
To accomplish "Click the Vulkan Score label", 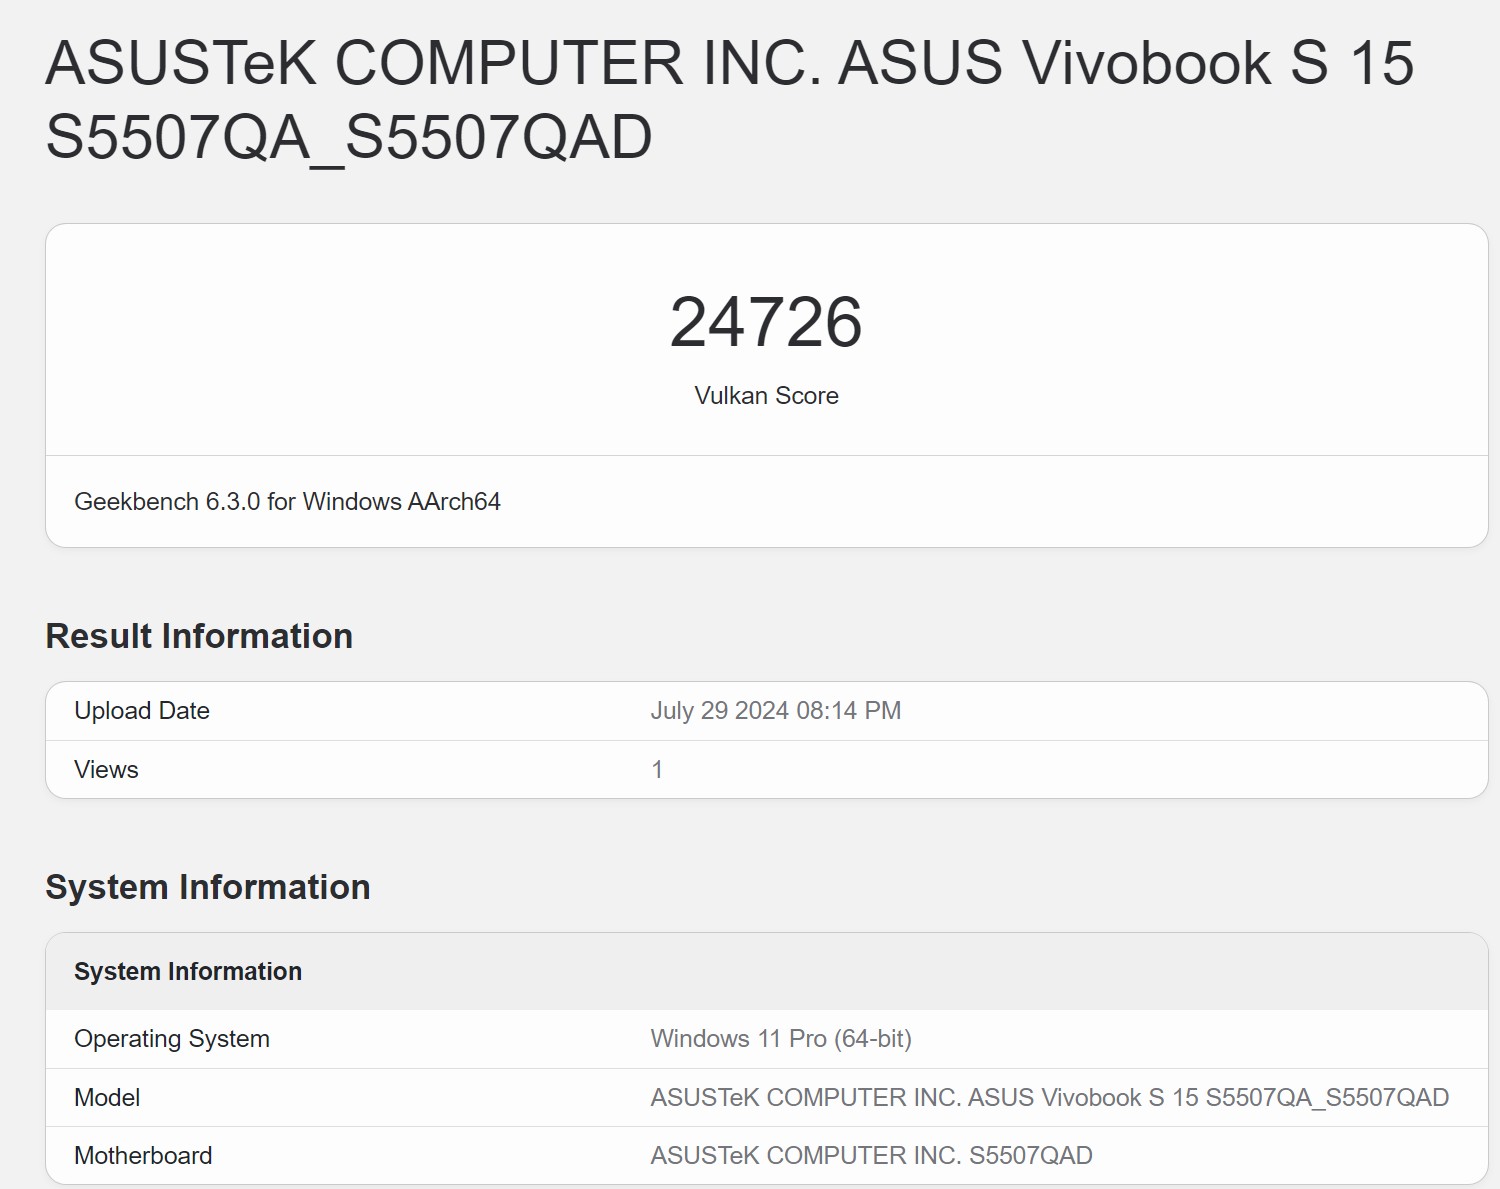I will (x=766, y=396).
